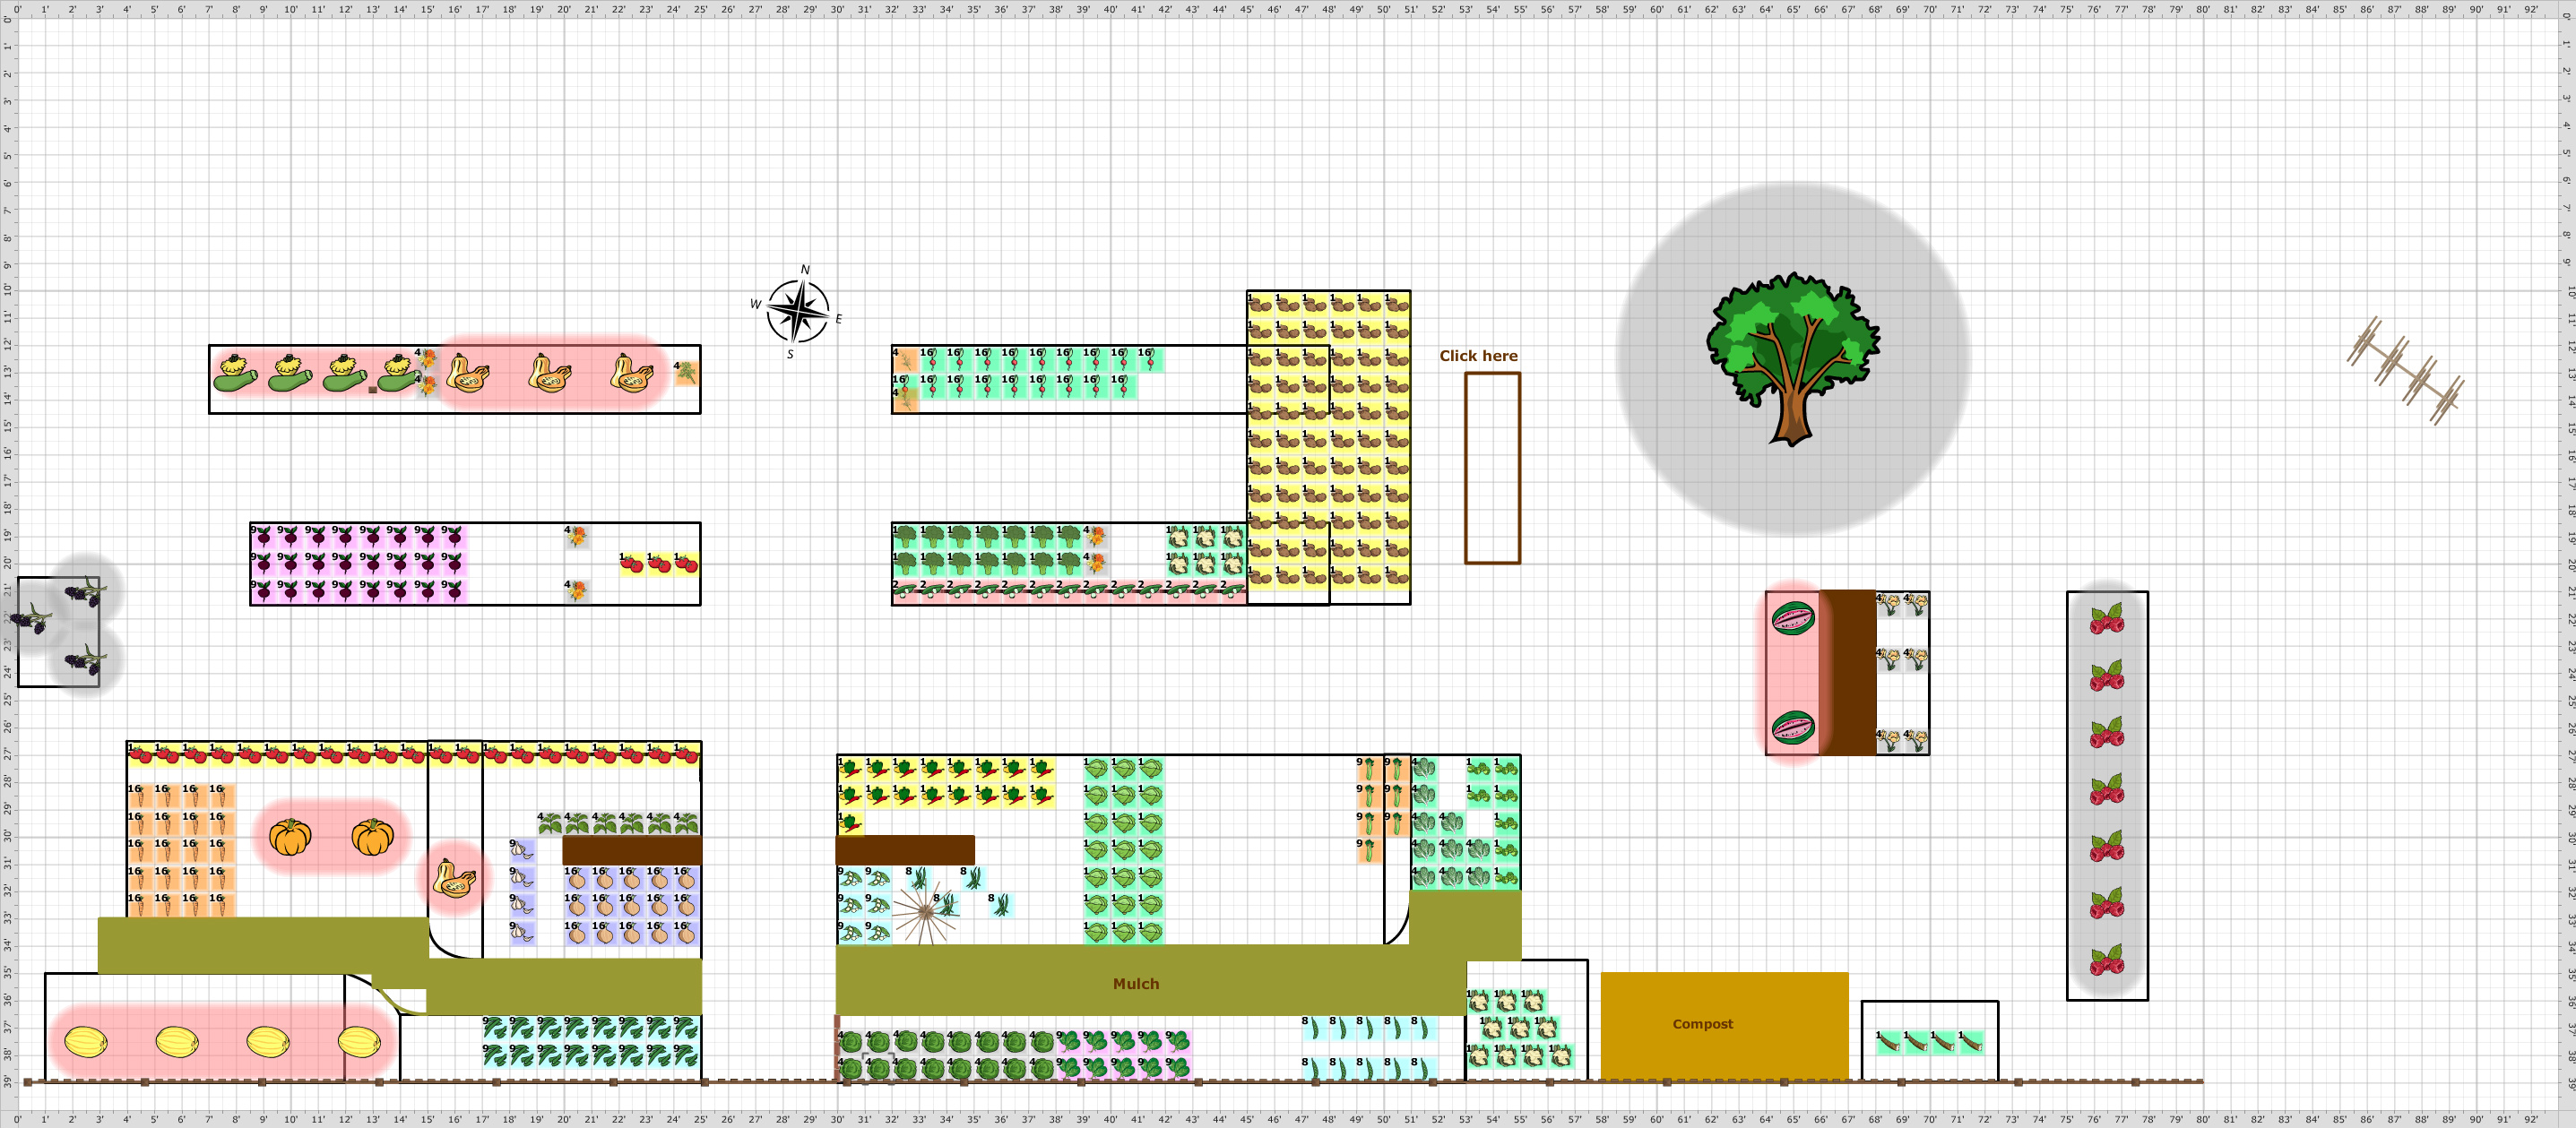Select the butternut squash in narrow bed
2576x1128 pixels.
click(x=455, y=880)
